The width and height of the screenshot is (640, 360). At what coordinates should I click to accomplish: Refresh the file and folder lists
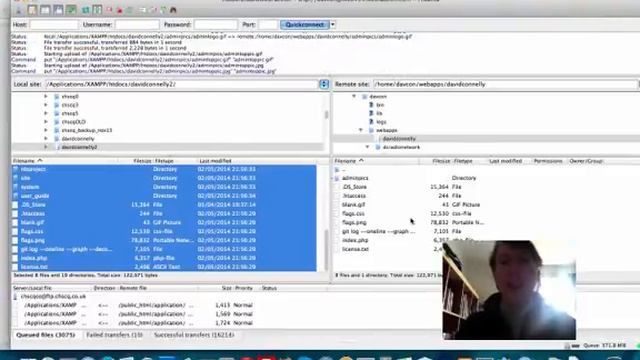click(x=86, y=10)
